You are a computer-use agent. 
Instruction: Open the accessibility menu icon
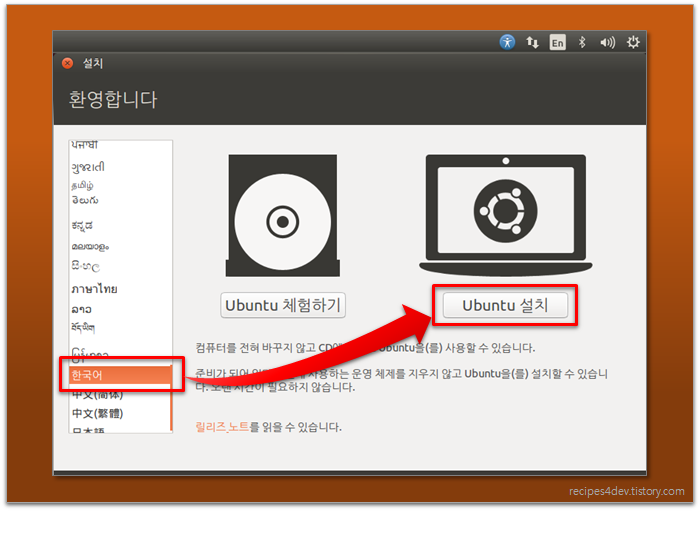(x=507, y=42)
